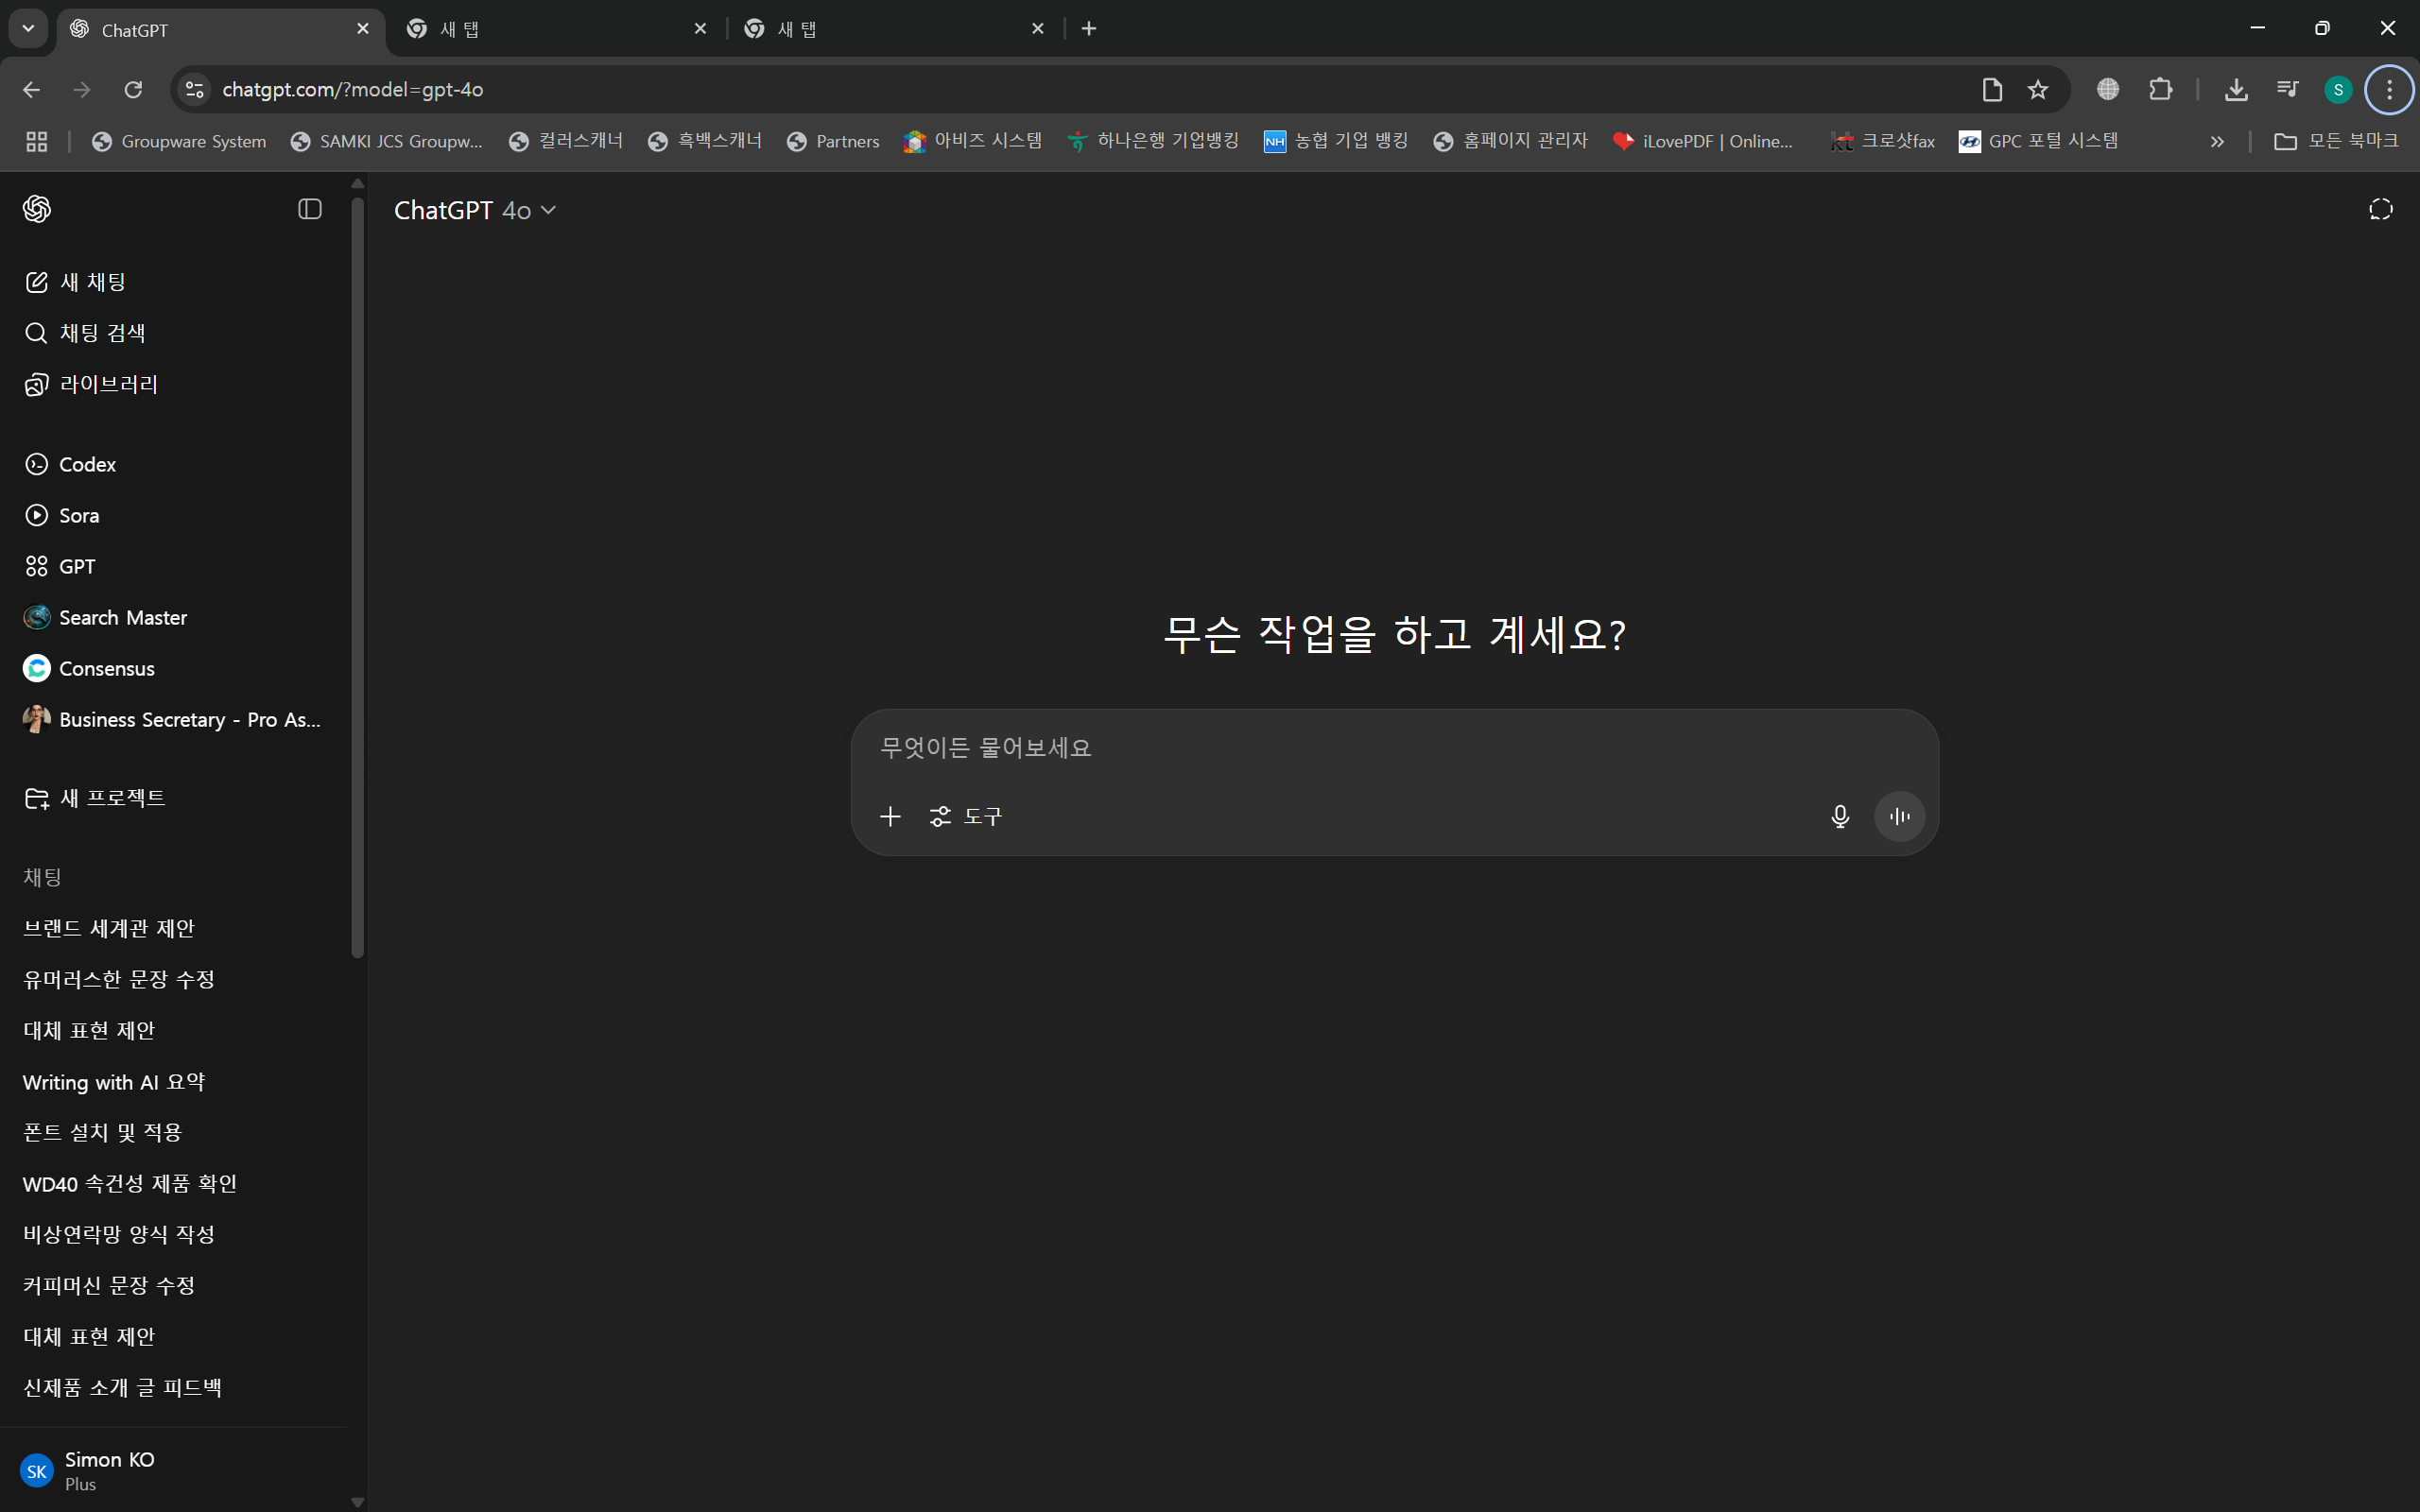Open the 하나은행 기업뱅킹 bookmark
The width and height of the screenshot is (2420, 1512).
[1154, 142]
